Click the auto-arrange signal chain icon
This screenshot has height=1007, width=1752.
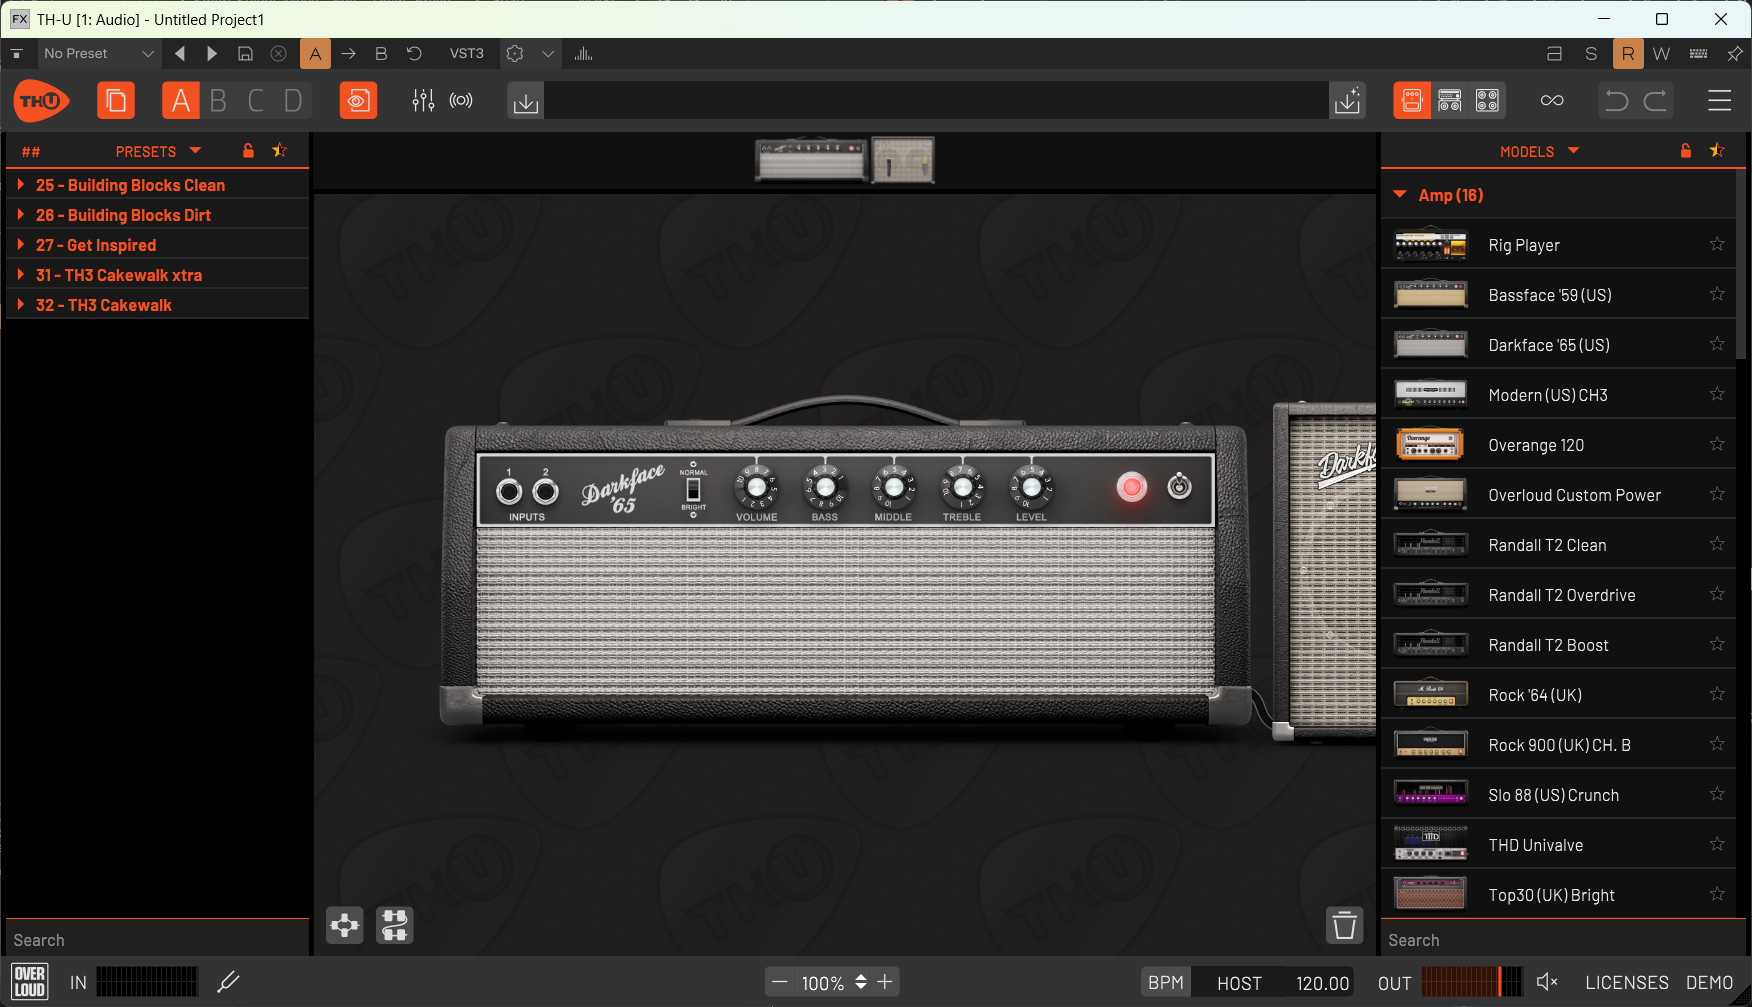[x=395, y=926]
